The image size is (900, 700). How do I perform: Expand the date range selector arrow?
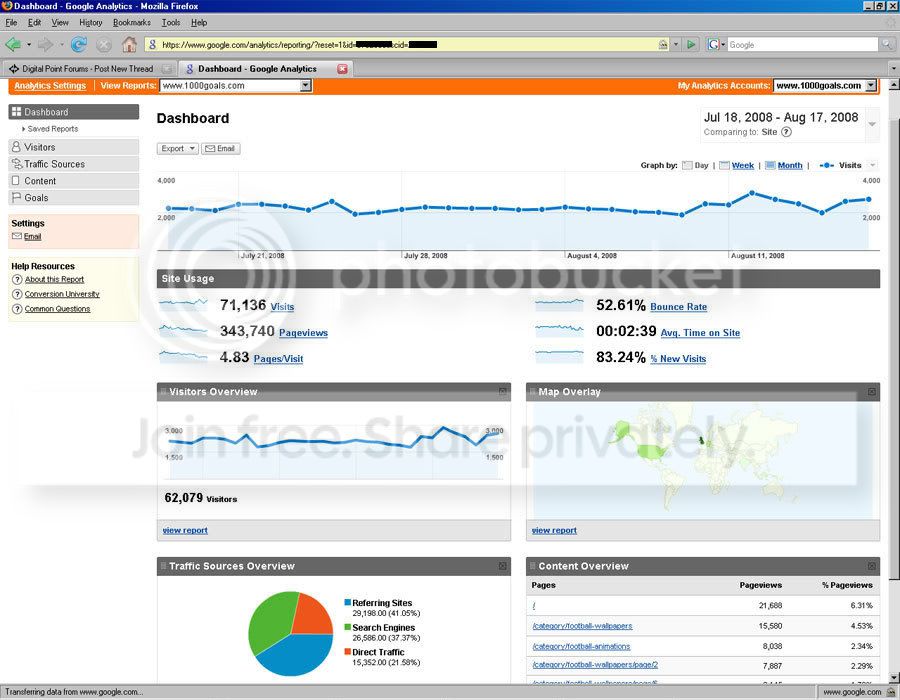tap(872, 124)
